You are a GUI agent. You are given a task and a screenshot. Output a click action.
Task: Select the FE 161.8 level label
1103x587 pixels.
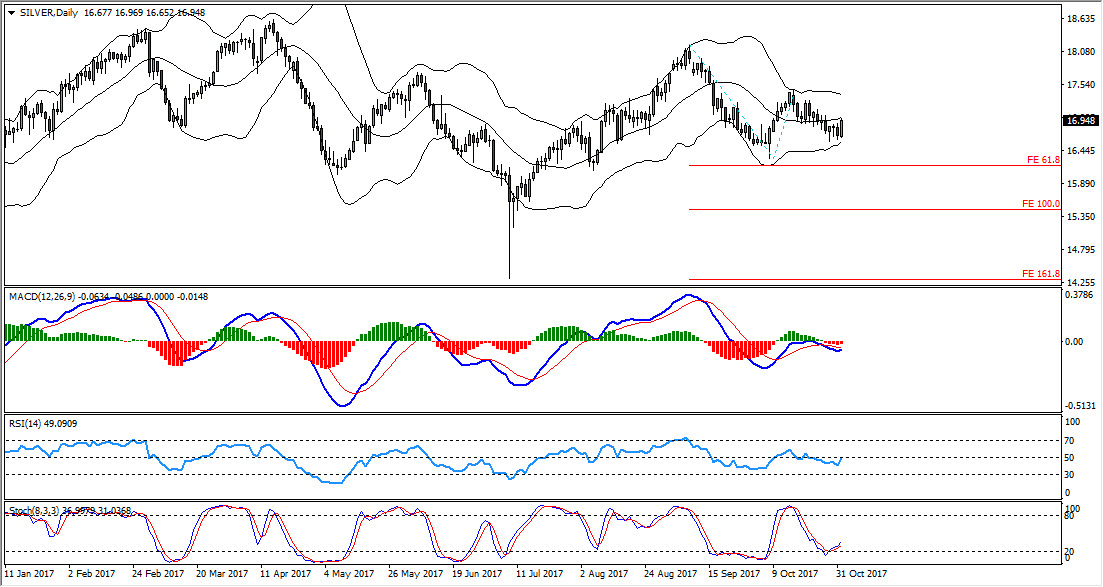tap(1040, 274)
